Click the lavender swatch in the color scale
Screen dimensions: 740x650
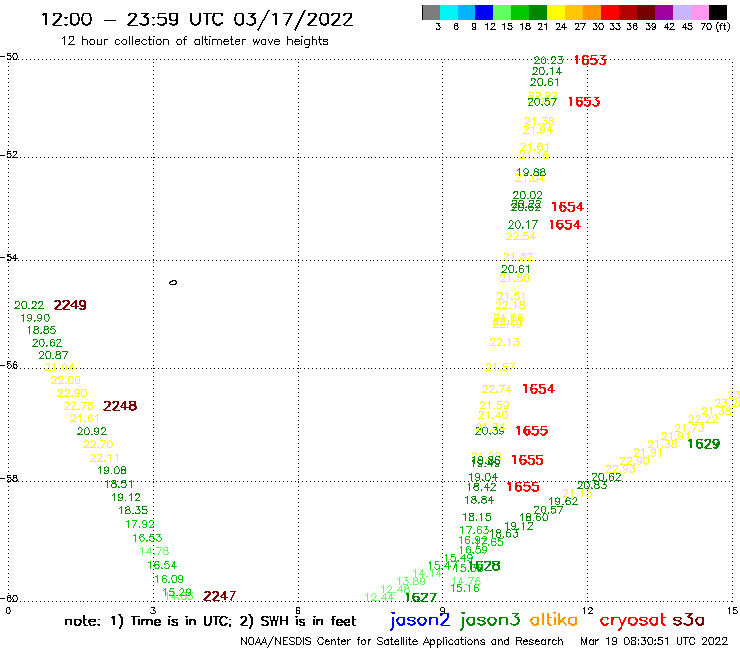click(681, 12)
